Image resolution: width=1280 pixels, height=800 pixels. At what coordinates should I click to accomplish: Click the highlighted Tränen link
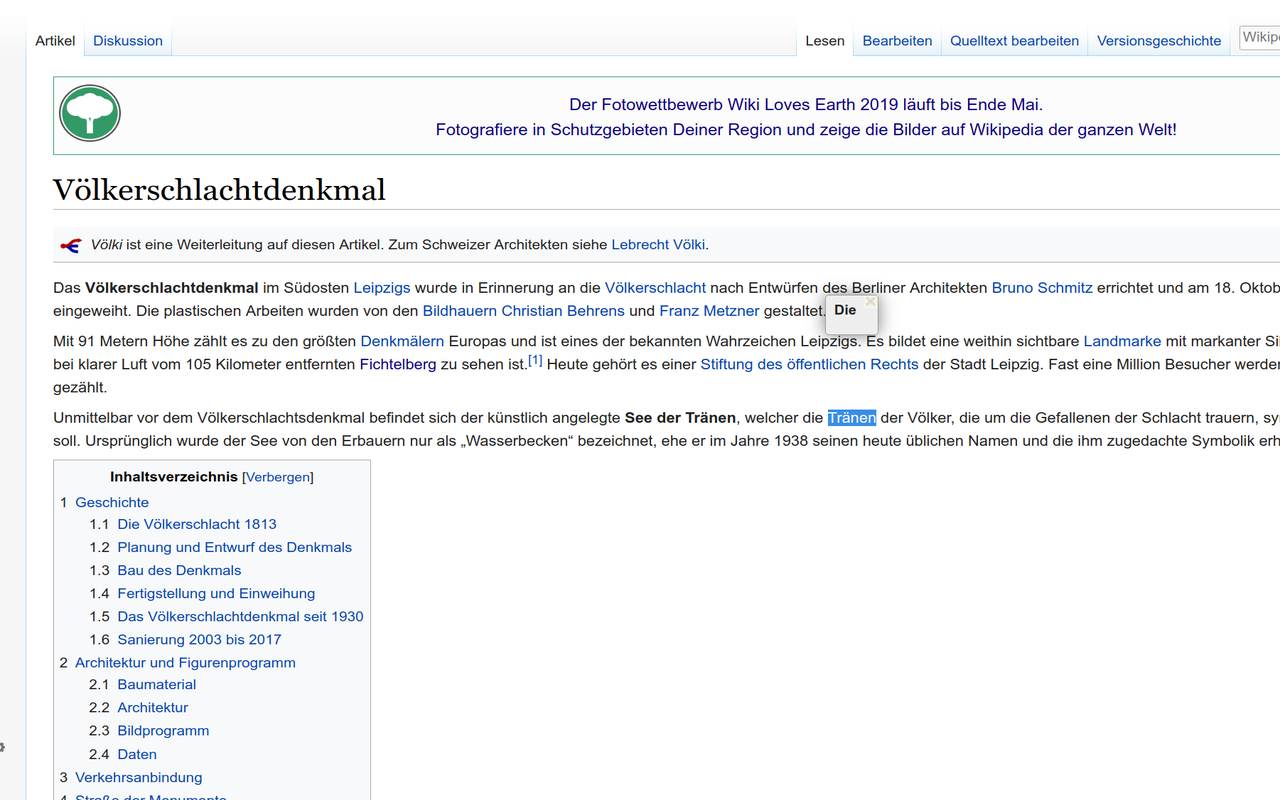point(852,417)
